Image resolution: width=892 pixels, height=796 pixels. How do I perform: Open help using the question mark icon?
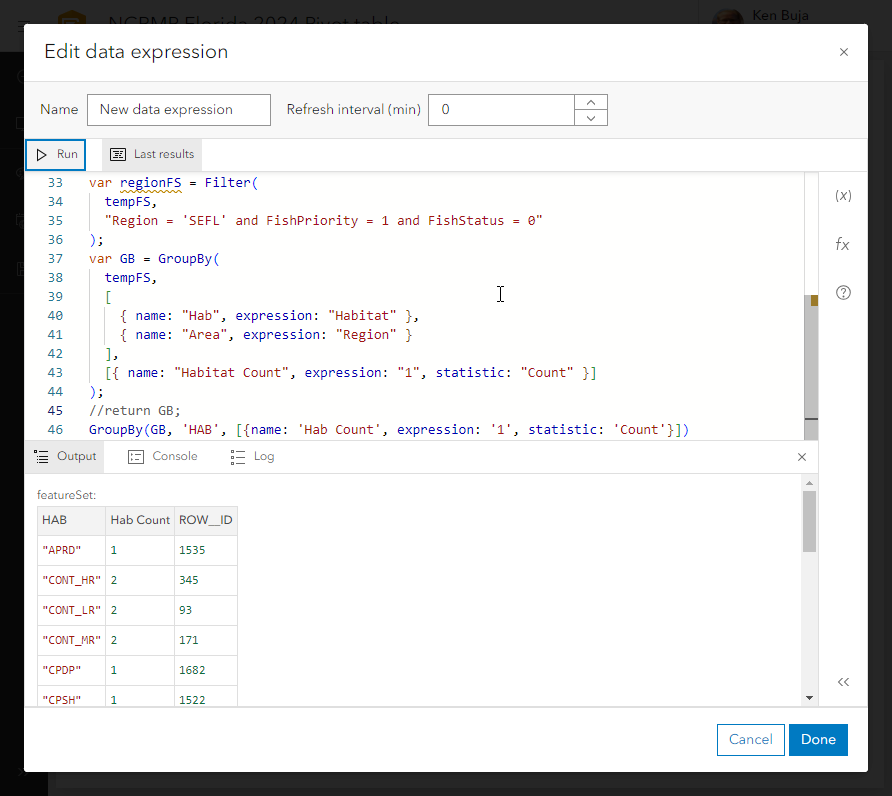(x=843, y=292)
